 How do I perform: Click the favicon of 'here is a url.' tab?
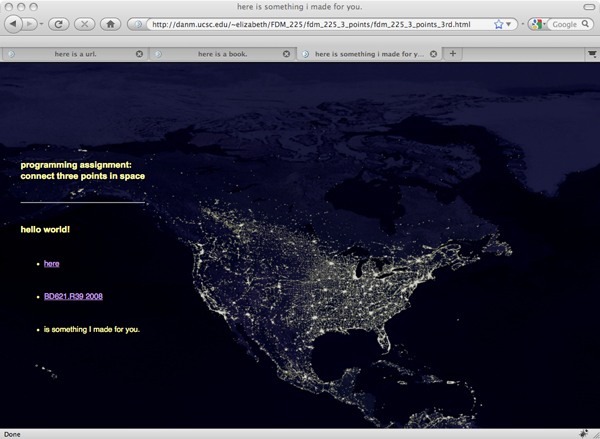pyautogui.click(x=11, y=54)
